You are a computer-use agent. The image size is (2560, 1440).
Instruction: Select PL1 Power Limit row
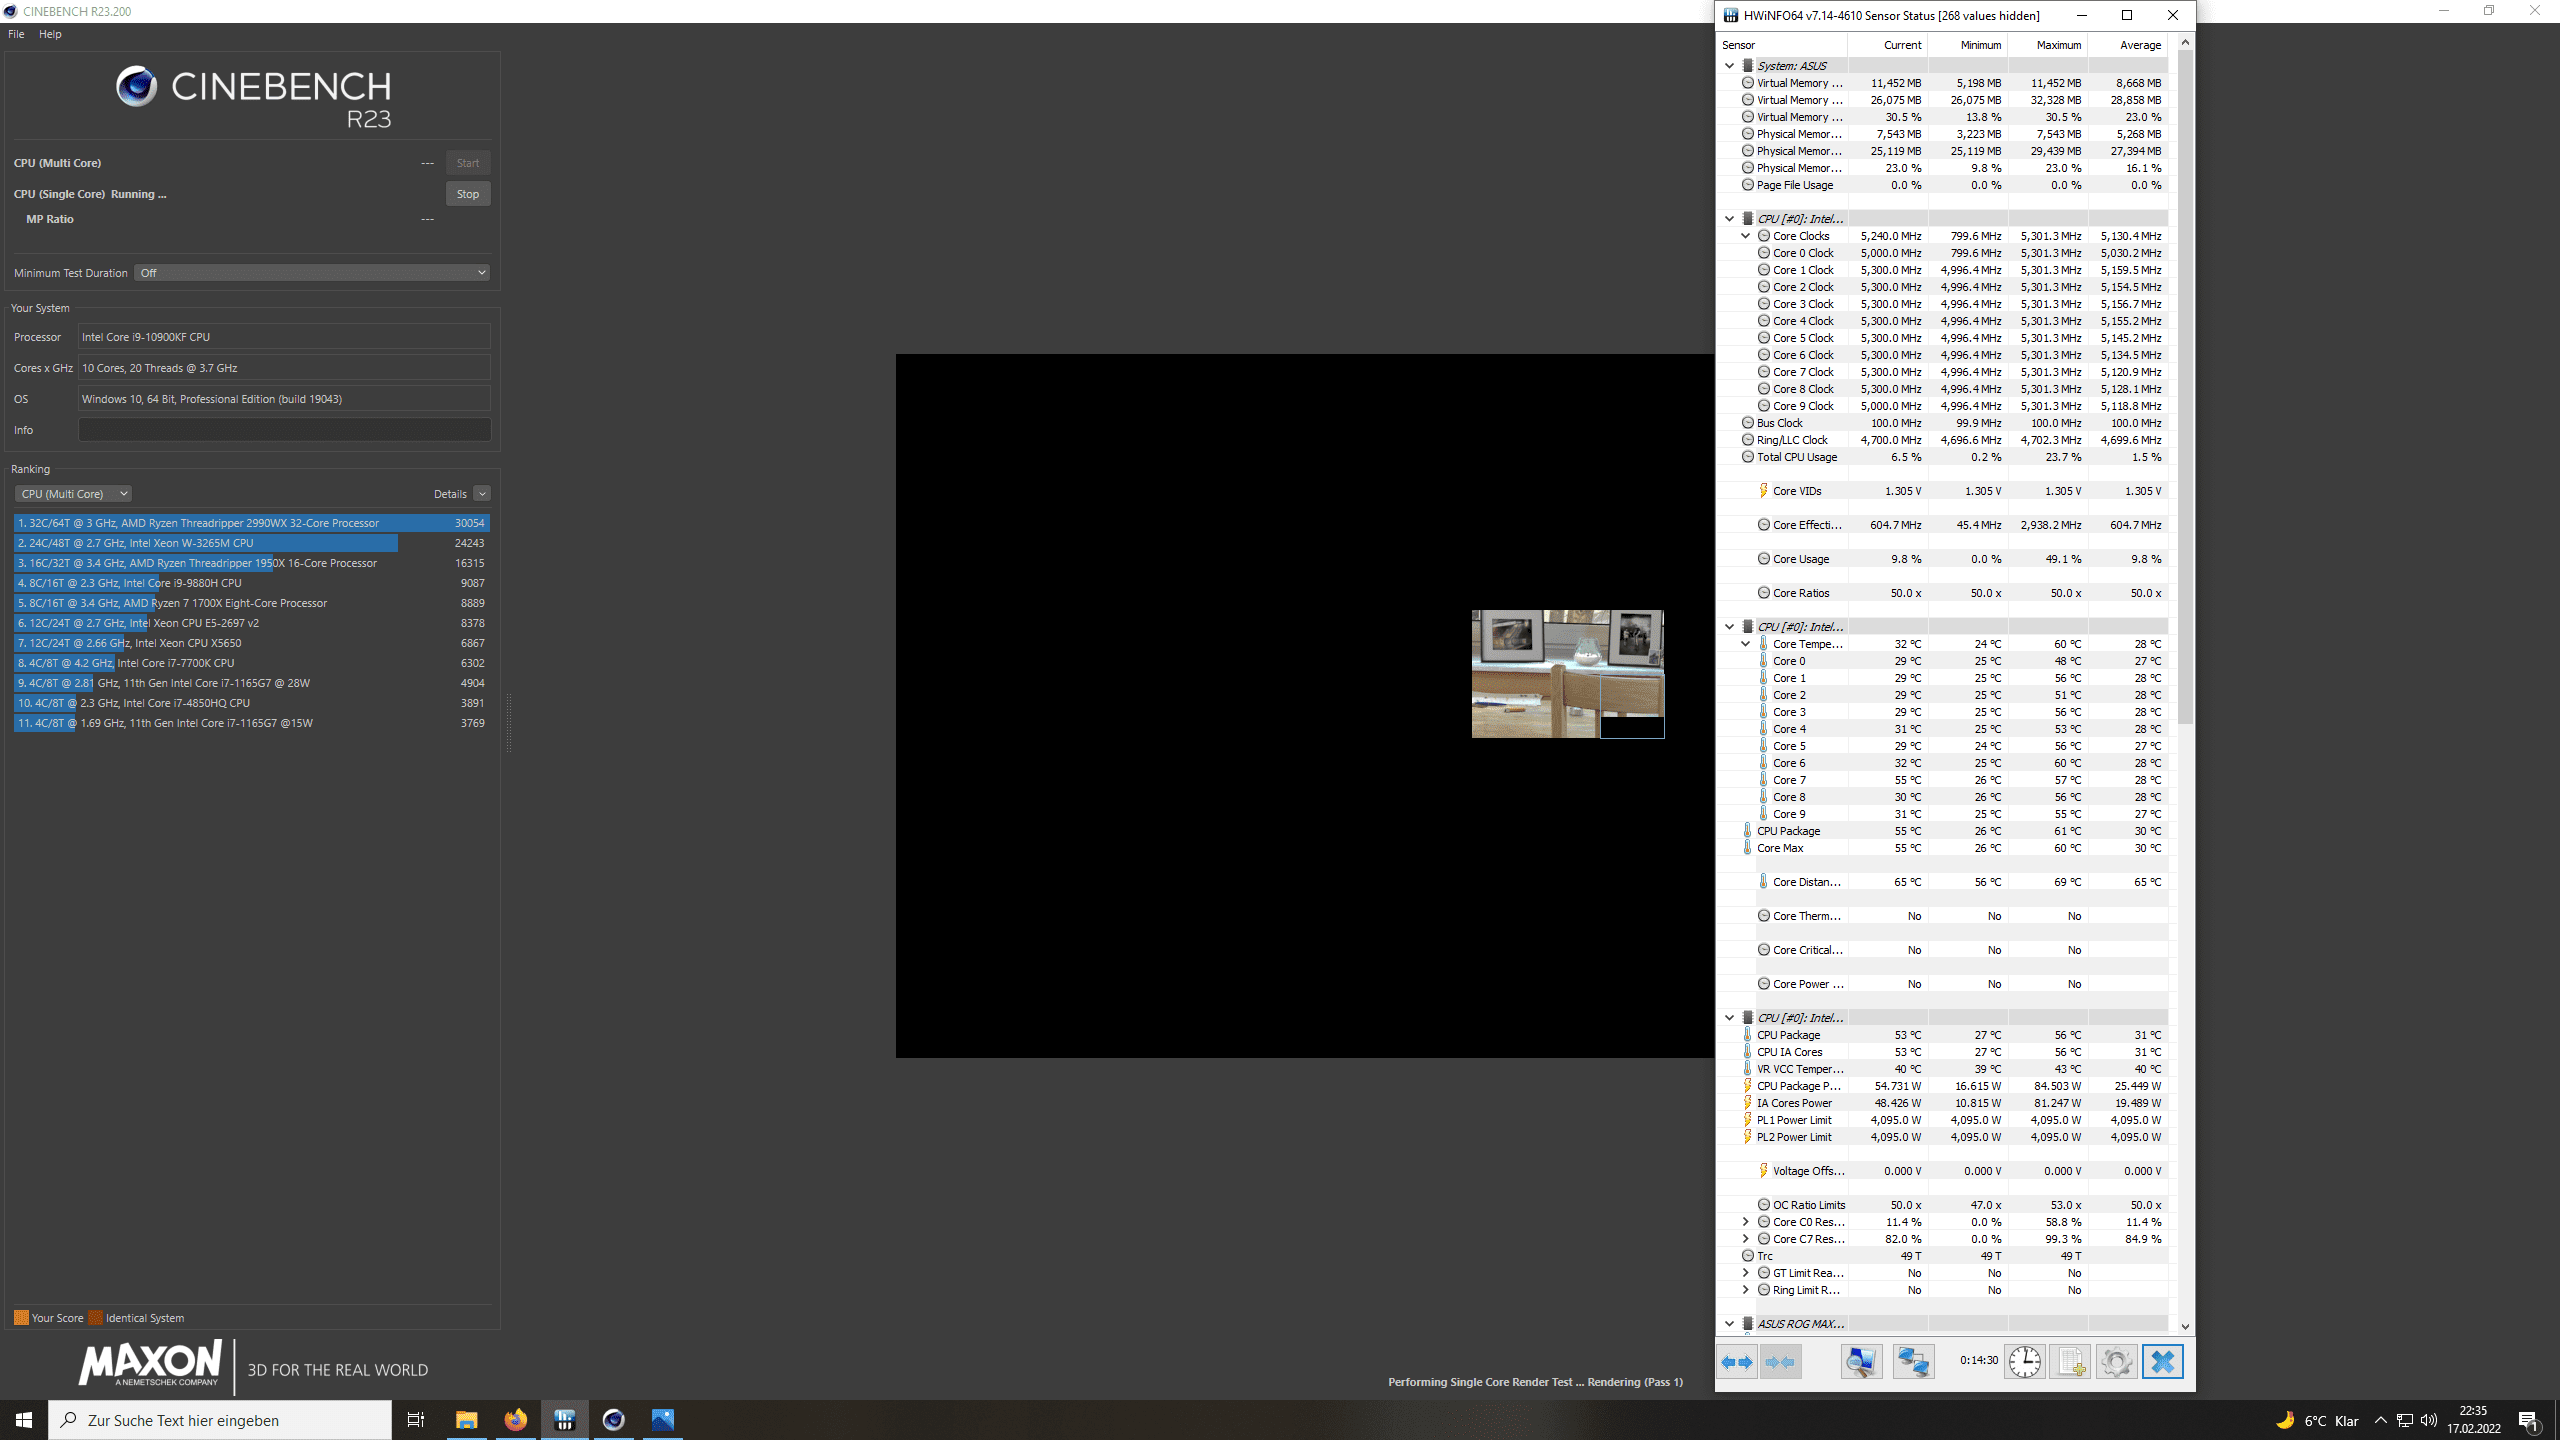click(x=1942, y=1120)
